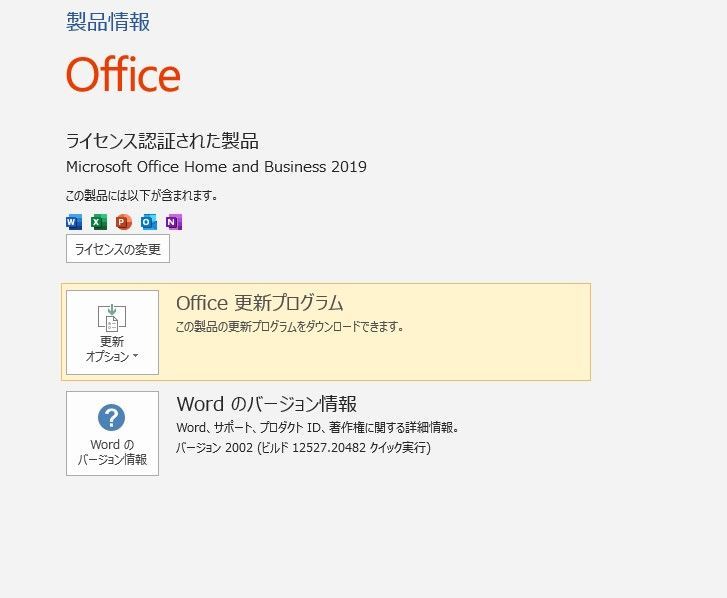Screen dimensions: 727x598
Task: Click the blue question mark icon
Action: pyautogui.click(x=112, y=417)
